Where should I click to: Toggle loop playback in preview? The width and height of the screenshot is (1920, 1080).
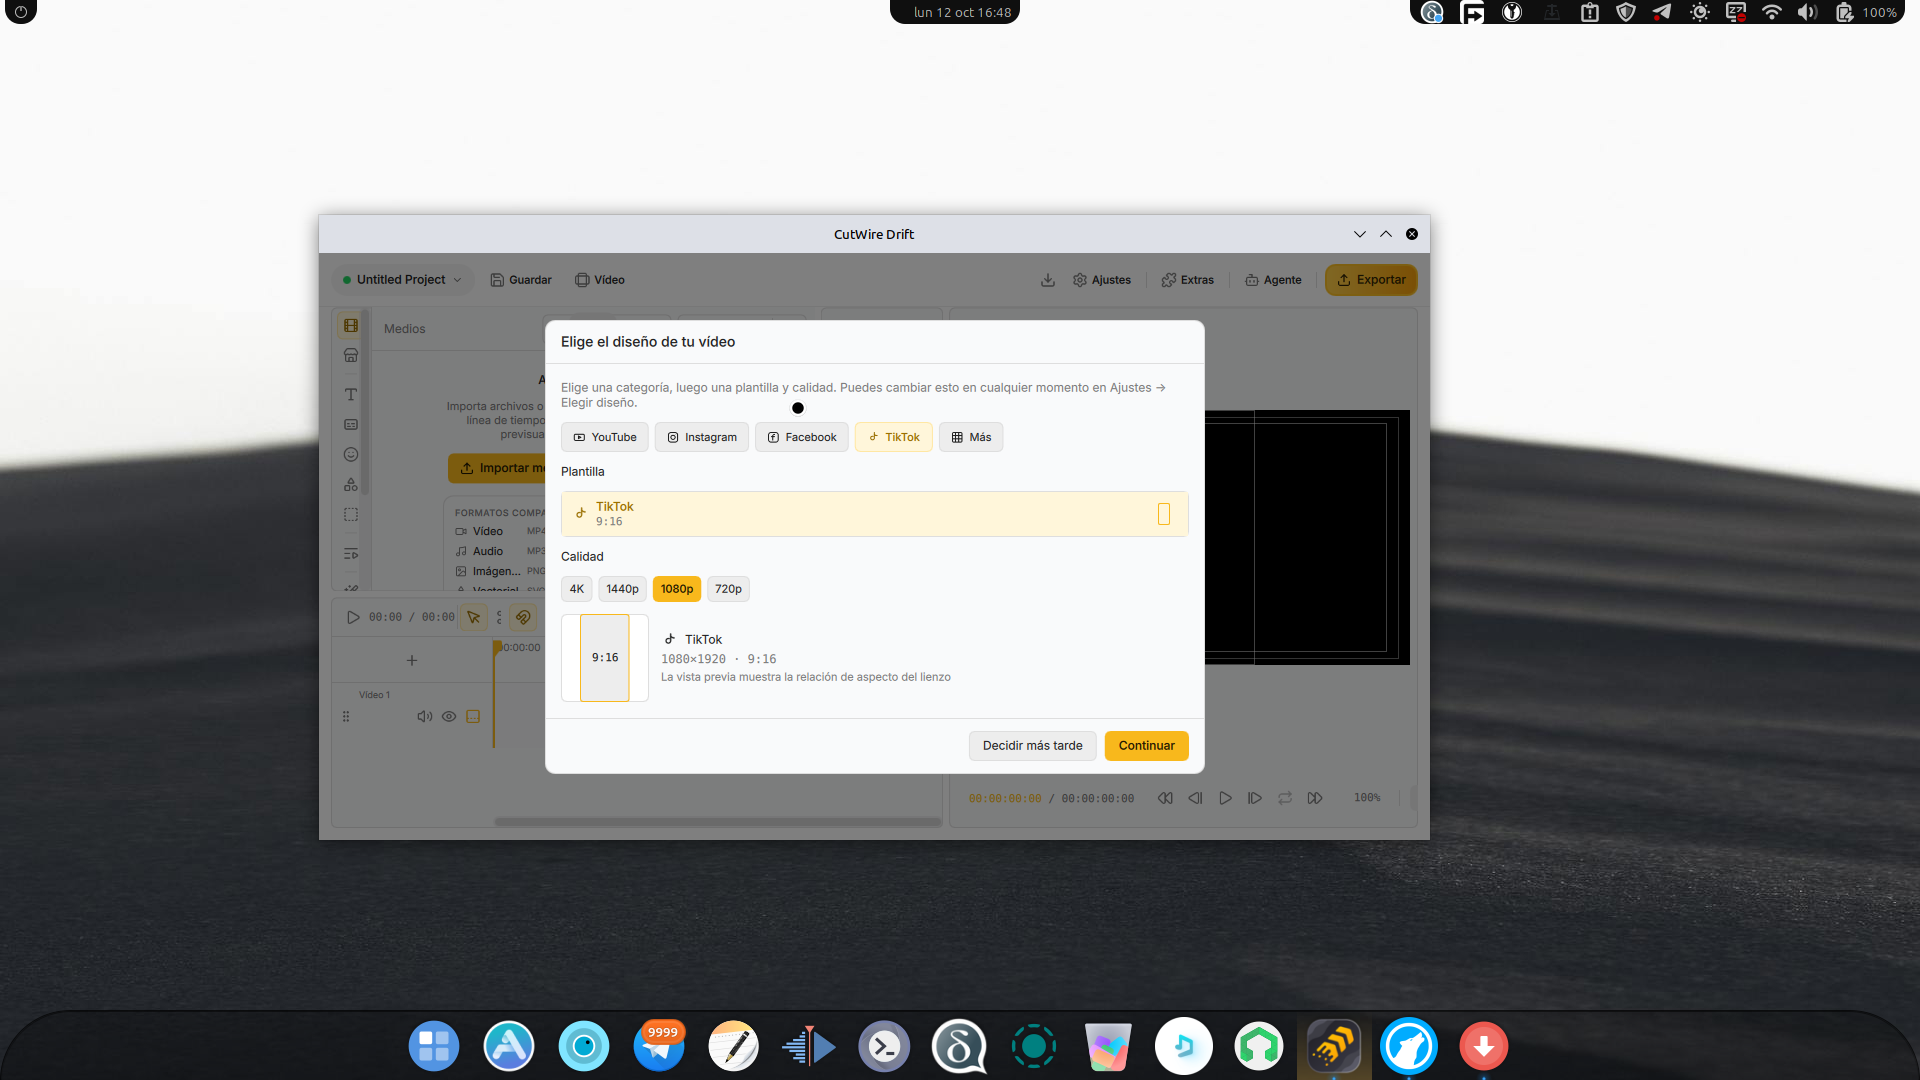click(1285, 798)
